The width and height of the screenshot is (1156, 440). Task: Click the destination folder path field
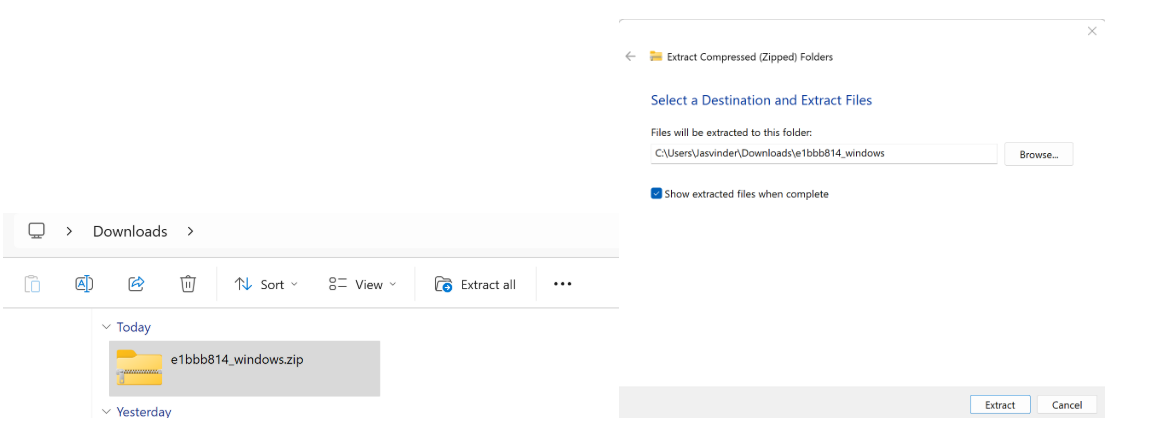pyautogui.click(x=823, y=154)
